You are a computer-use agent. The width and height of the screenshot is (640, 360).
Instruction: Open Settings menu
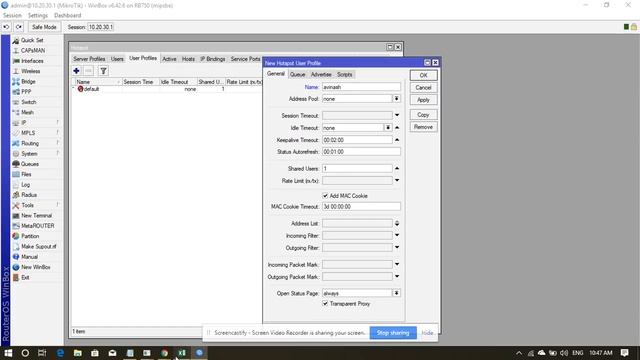(x=38, y=15)
